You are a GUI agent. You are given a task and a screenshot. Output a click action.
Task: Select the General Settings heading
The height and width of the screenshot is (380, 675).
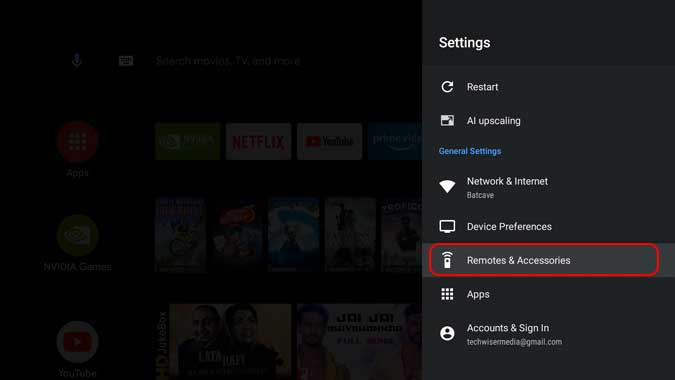coord(470,151)
